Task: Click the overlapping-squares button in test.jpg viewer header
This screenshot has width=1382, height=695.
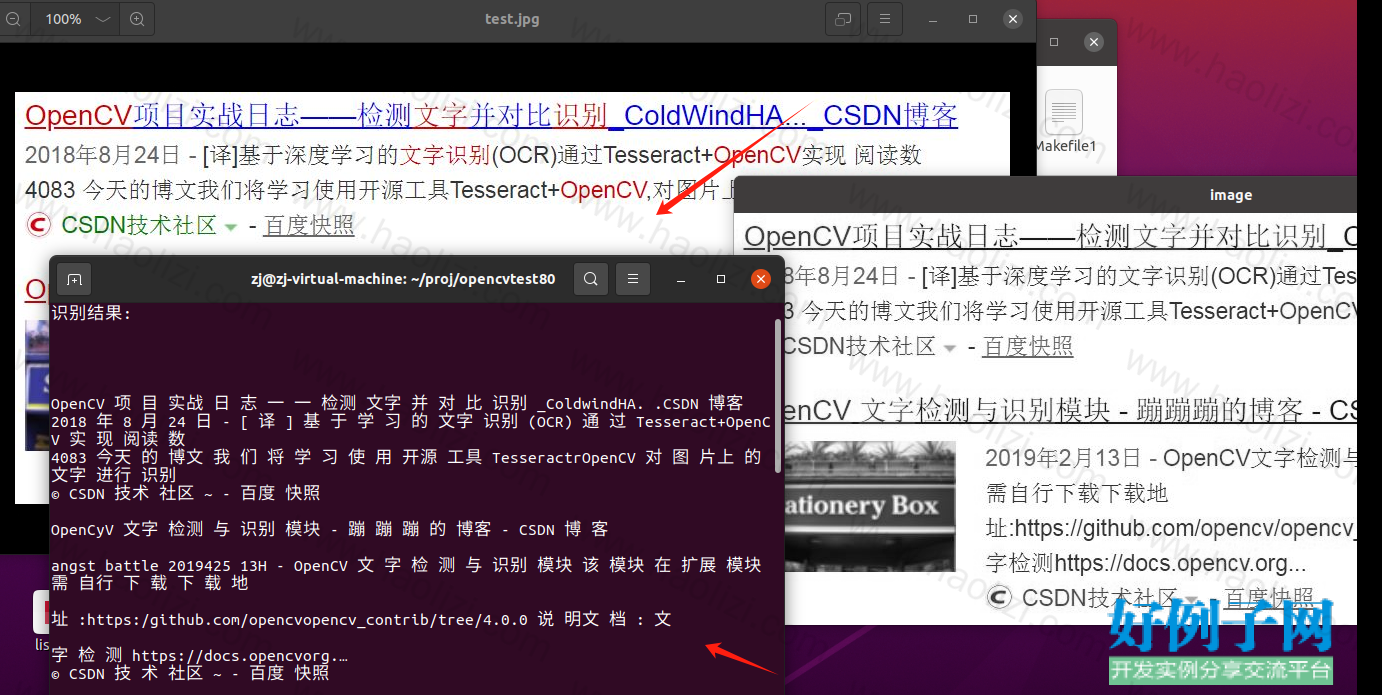Action: pyautogui.click(x=843, y=19)
